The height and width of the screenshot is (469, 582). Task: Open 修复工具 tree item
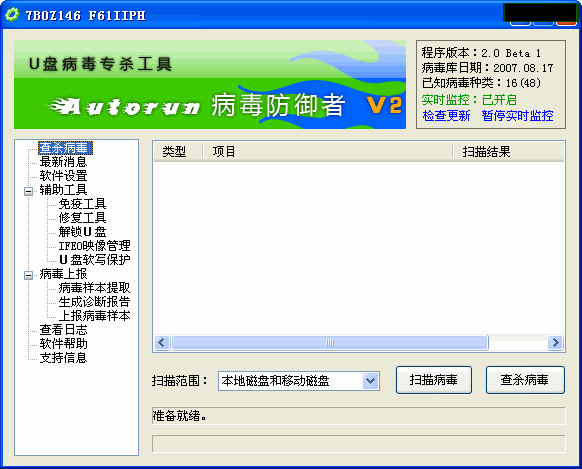point(82,218)
